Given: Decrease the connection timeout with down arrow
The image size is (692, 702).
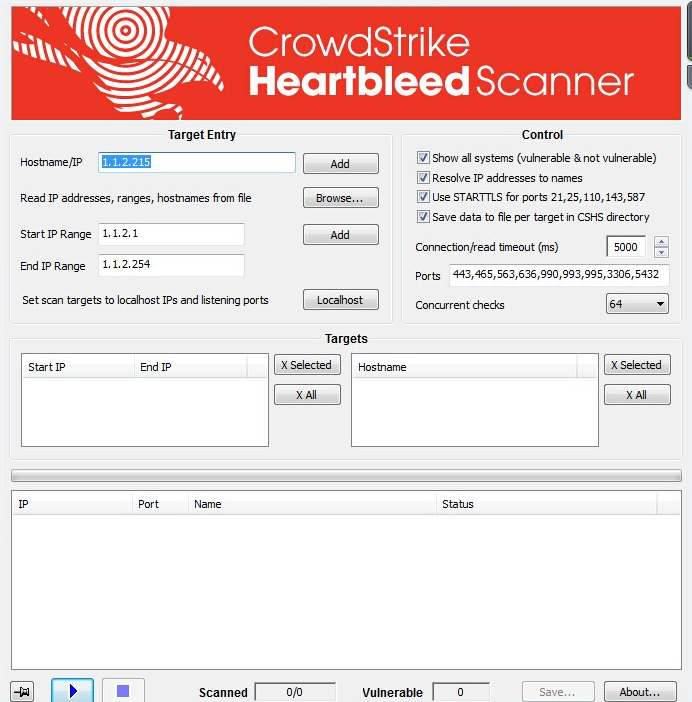Looking at the screenshot, I should tap(661, 253).
